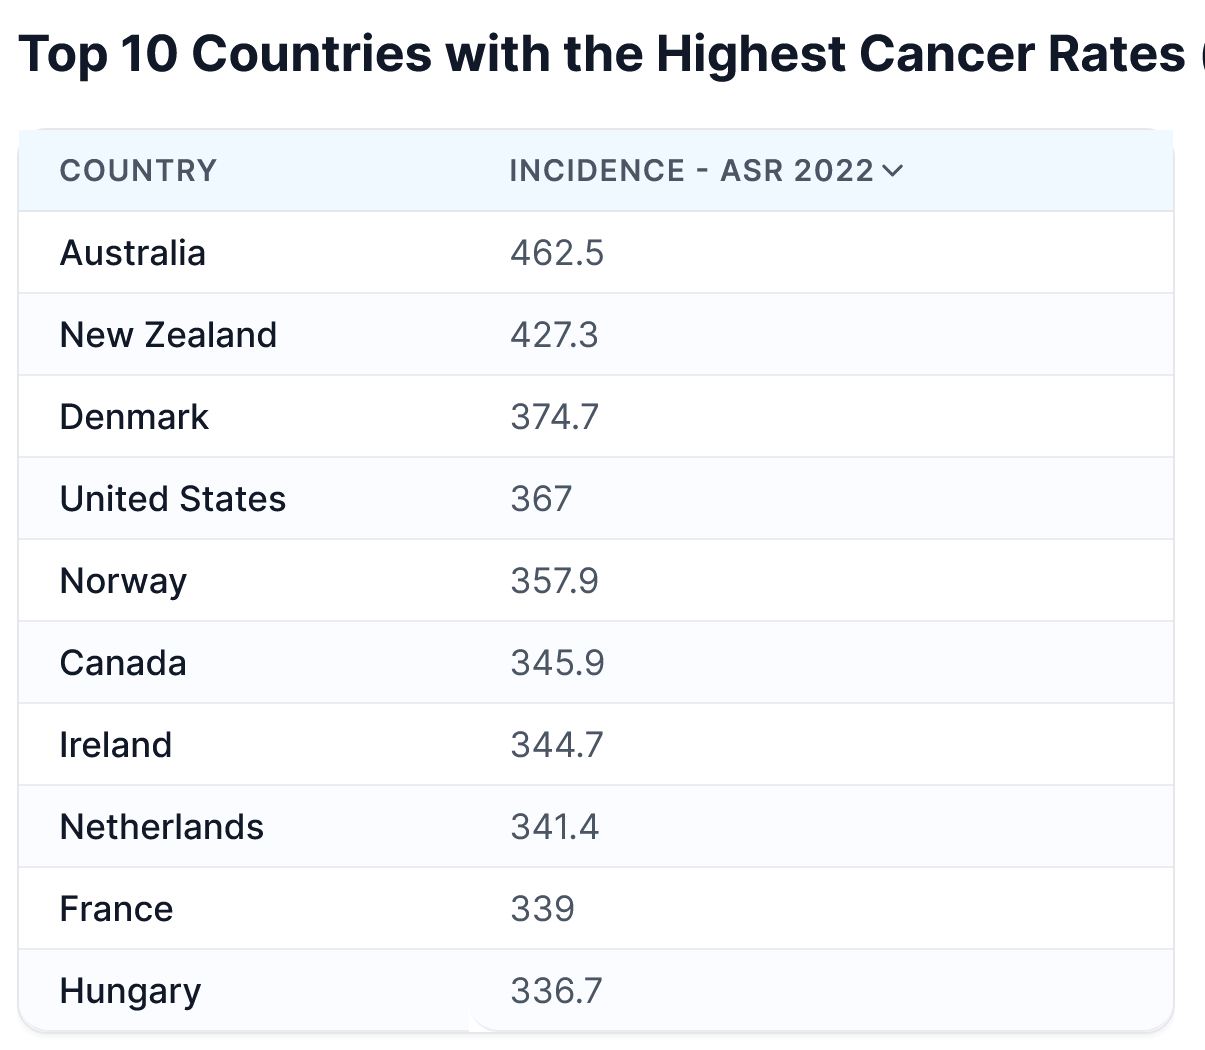Open the Netherlands entry
The height and width of the screenshot is (1050, 1205).
tap(162, 827)
